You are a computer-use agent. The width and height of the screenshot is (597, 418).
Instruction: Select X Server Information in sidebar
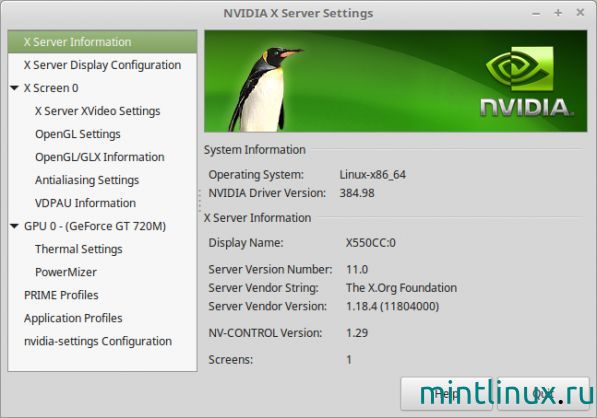pos(102,42)
